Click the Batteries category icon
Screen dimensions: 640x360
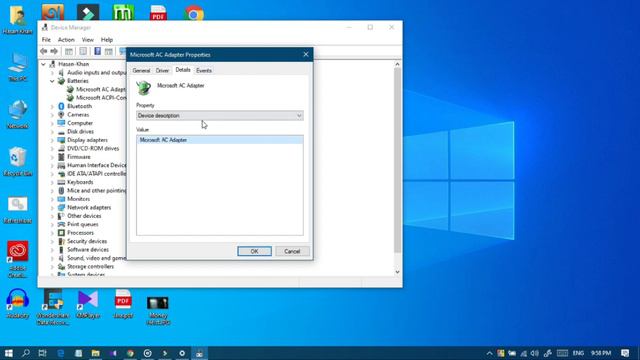61,81
